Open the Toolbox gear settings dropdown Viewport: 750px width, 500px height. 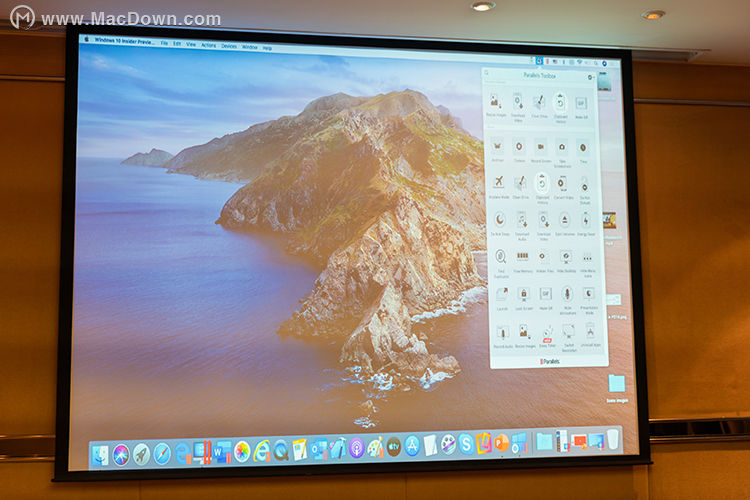click(x=591, y=77)
